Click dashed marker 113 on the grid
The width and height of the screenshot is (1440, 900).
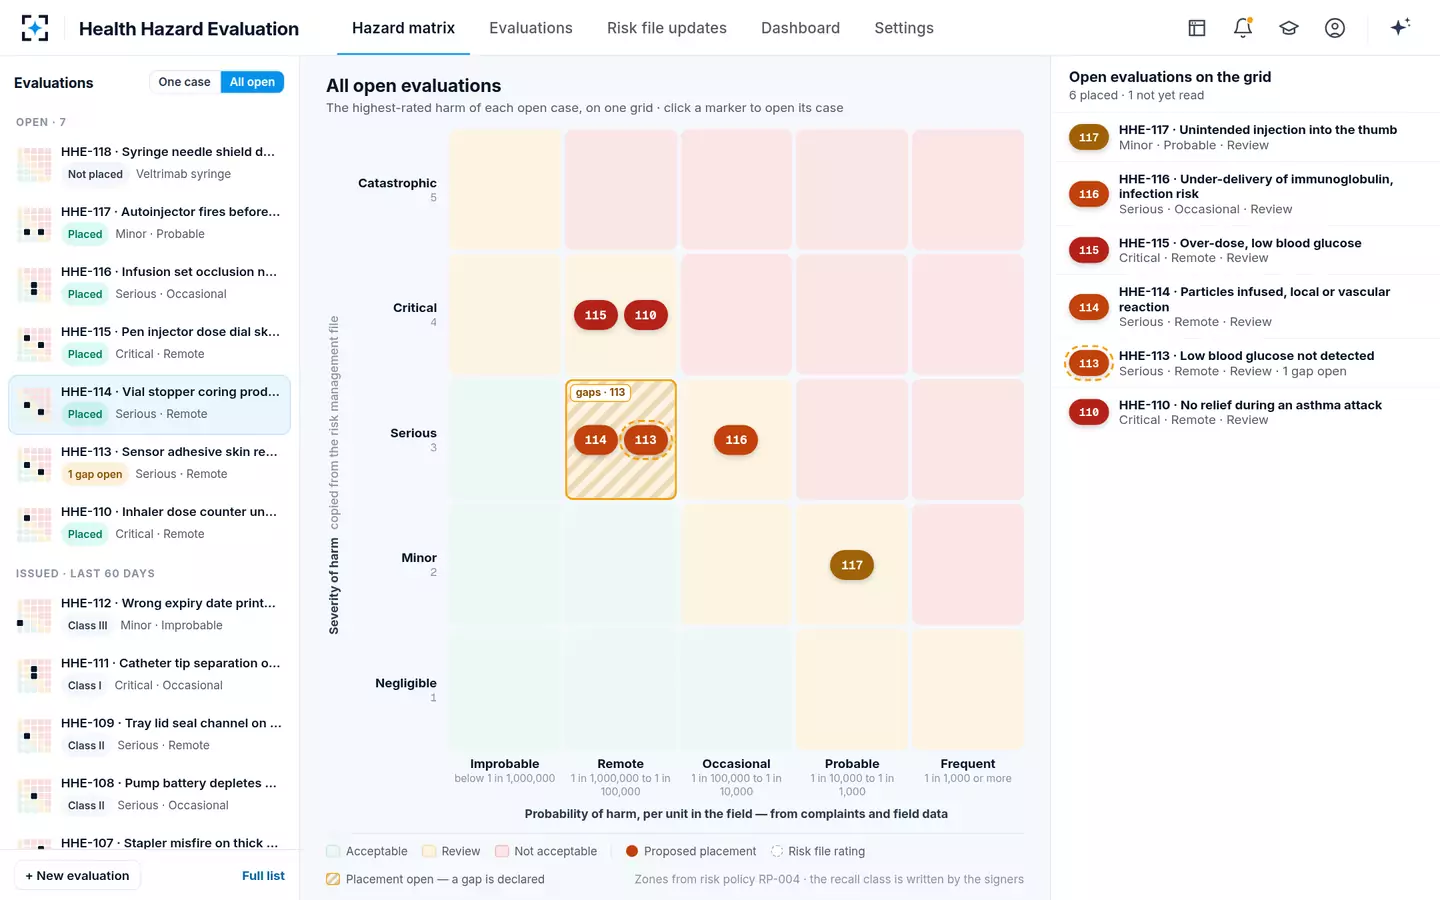tap(646, 440)
